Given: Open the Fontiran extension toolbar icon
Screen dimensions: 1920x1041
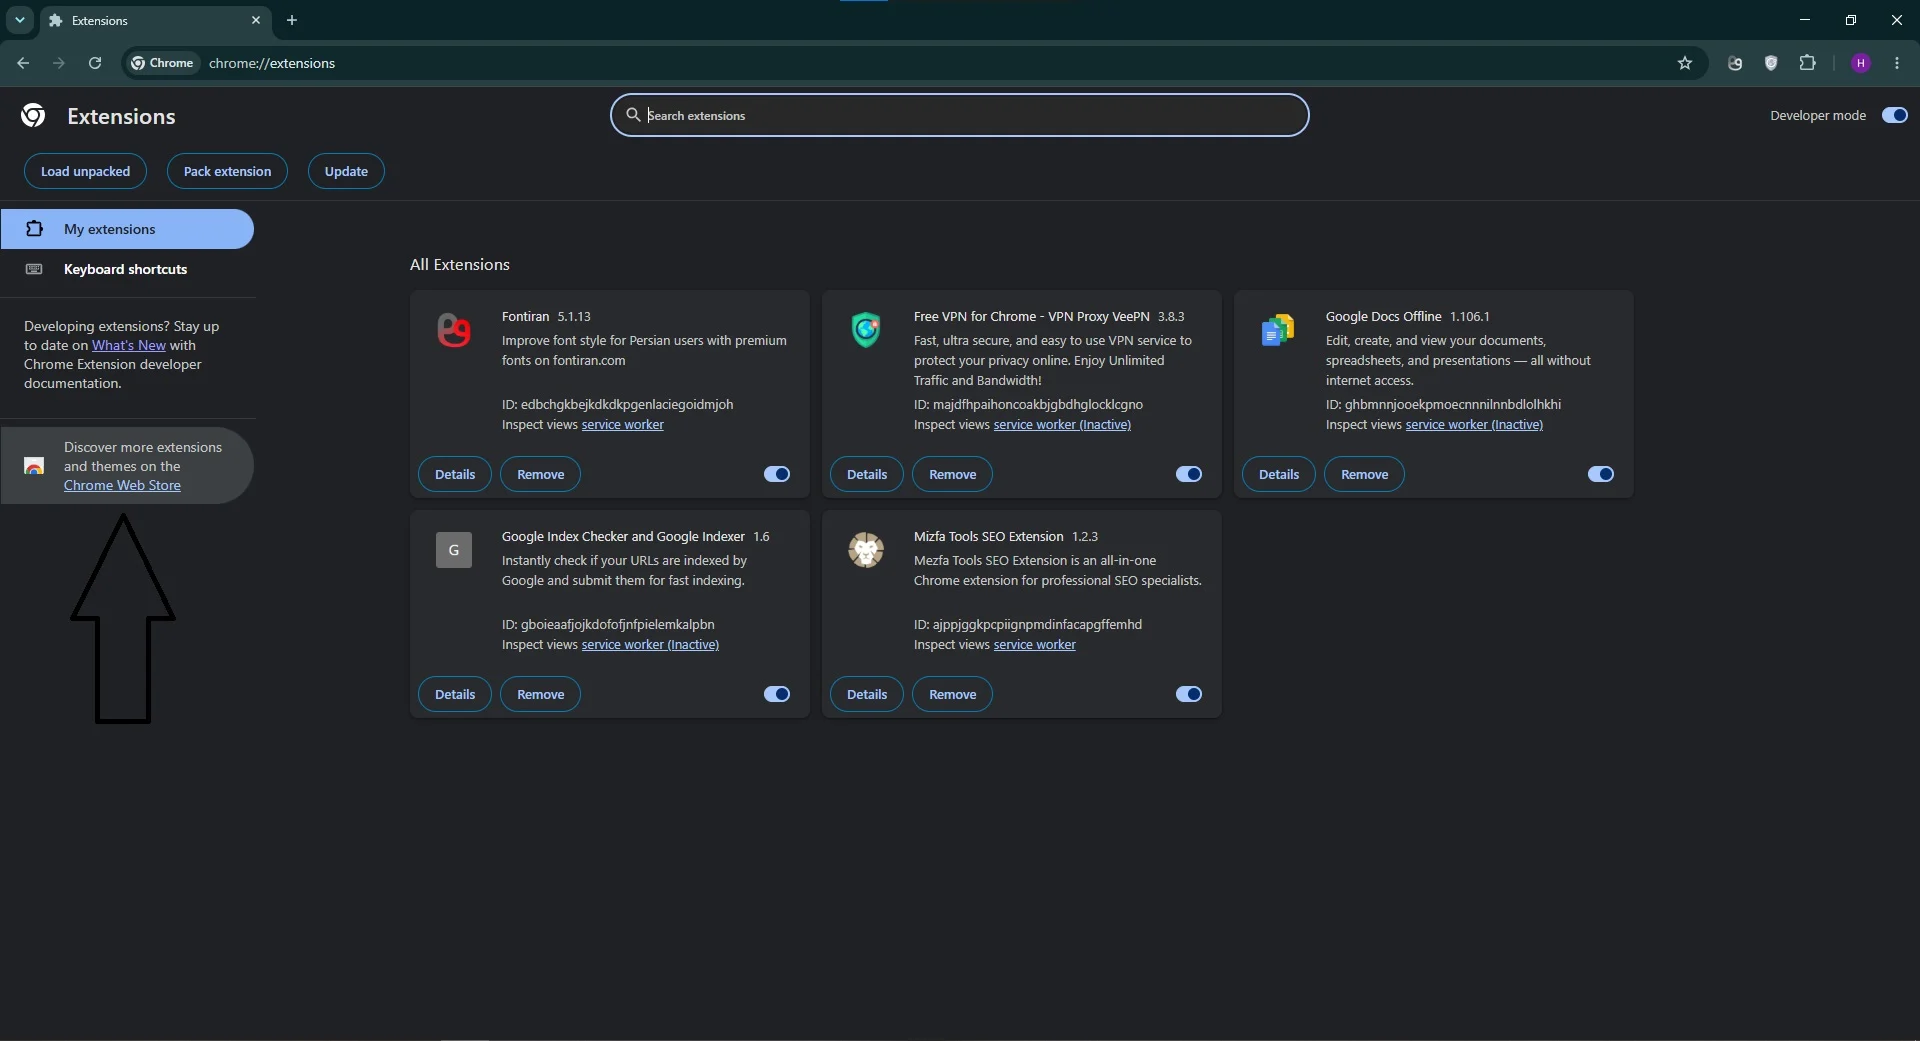Looking at the screenshot, I should (1735, 63).
